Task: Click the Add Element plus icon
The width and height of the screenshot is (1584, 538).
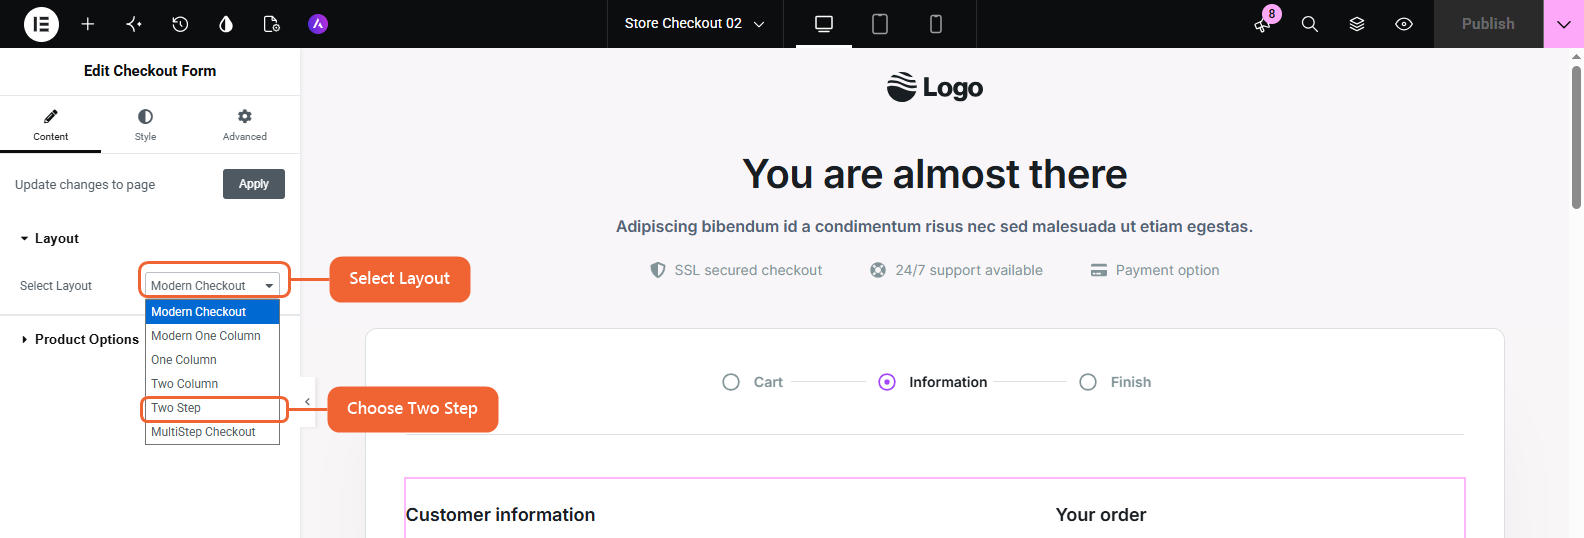Action: click(88, 24)
